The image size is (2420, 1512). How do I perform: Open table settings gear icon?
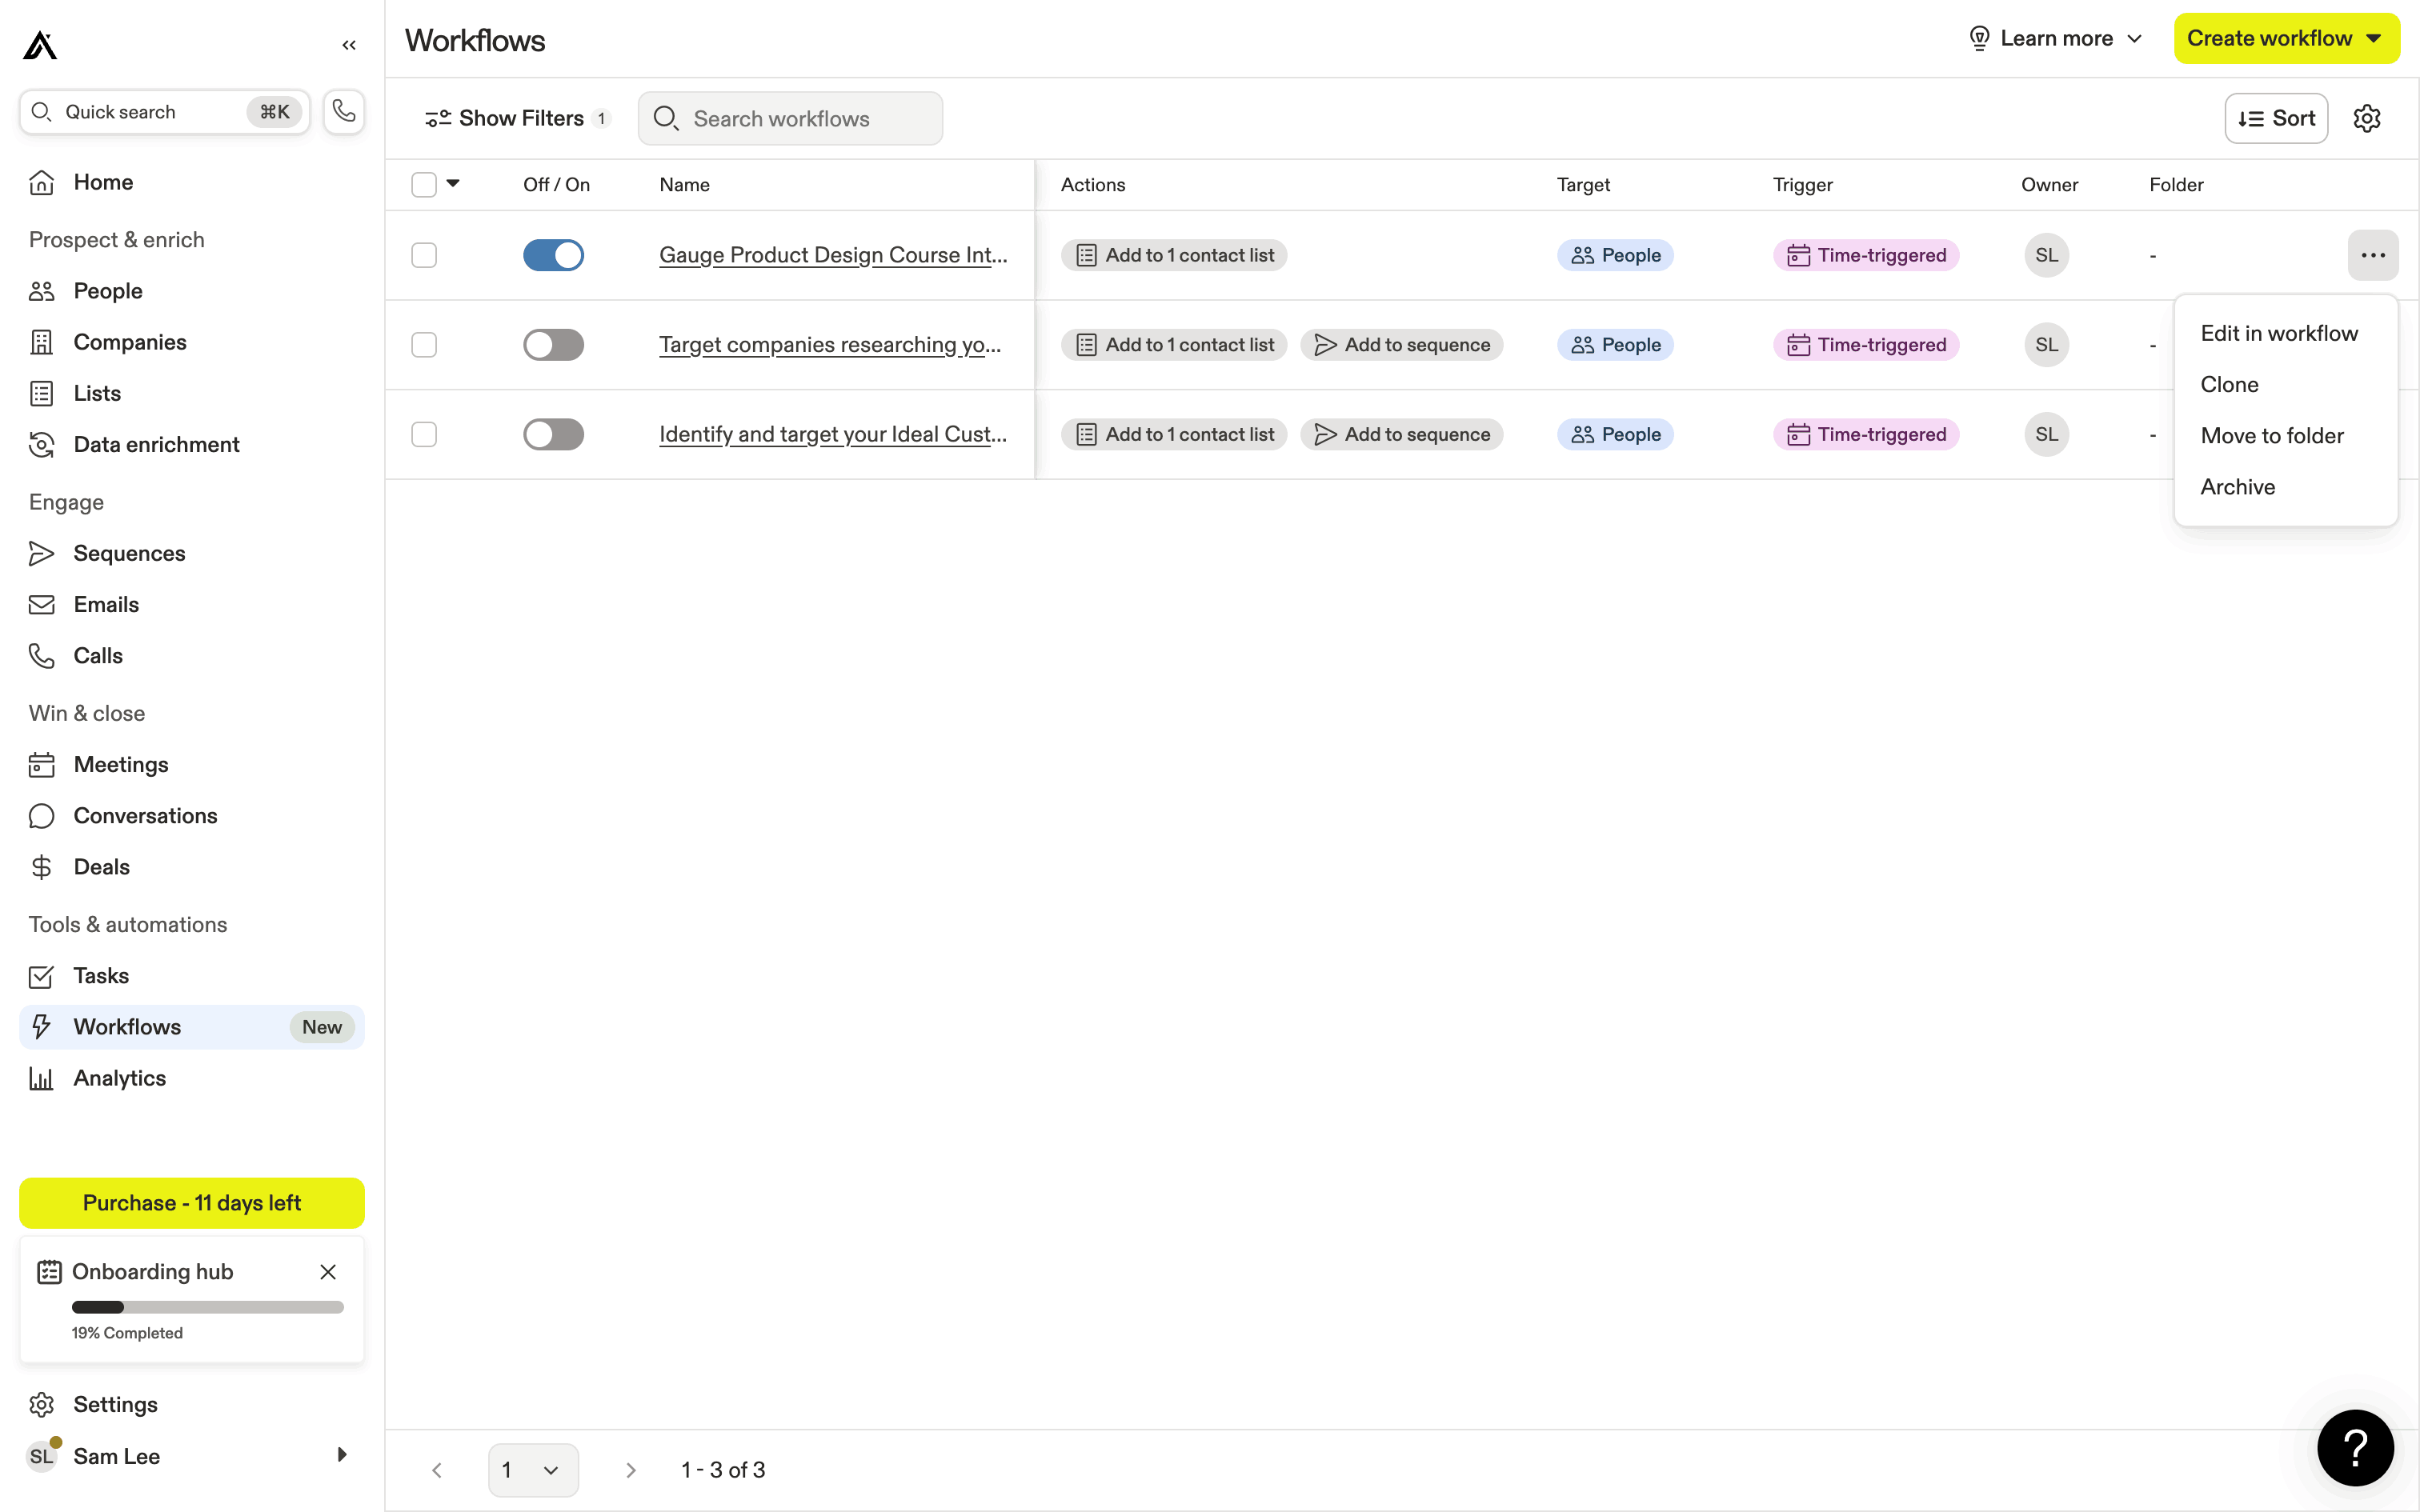click(2366, 119)
